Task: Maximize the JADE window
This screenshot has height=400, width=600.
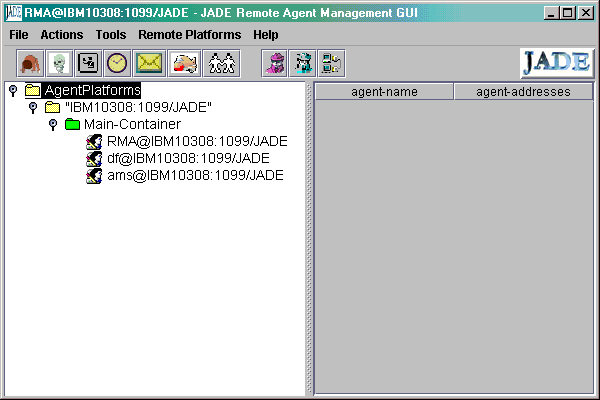Action: click(x=568, y=13)
